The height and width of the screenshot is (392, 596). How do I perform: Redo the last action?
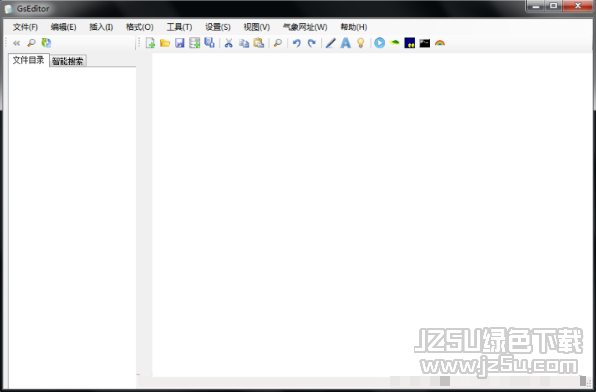click(312, 43)
